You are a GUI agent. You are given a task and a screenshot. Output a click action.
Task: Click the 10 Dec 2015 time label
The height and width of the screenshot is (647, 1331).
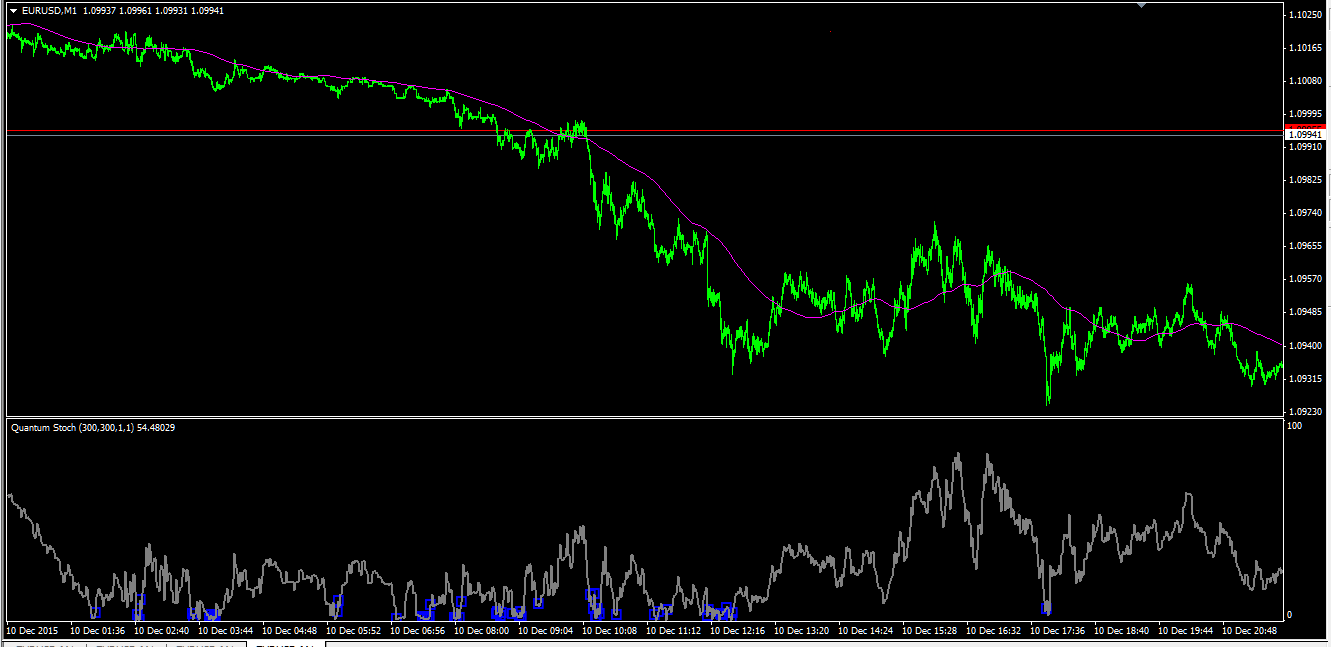pyautogui.click(x=33, y=631)
